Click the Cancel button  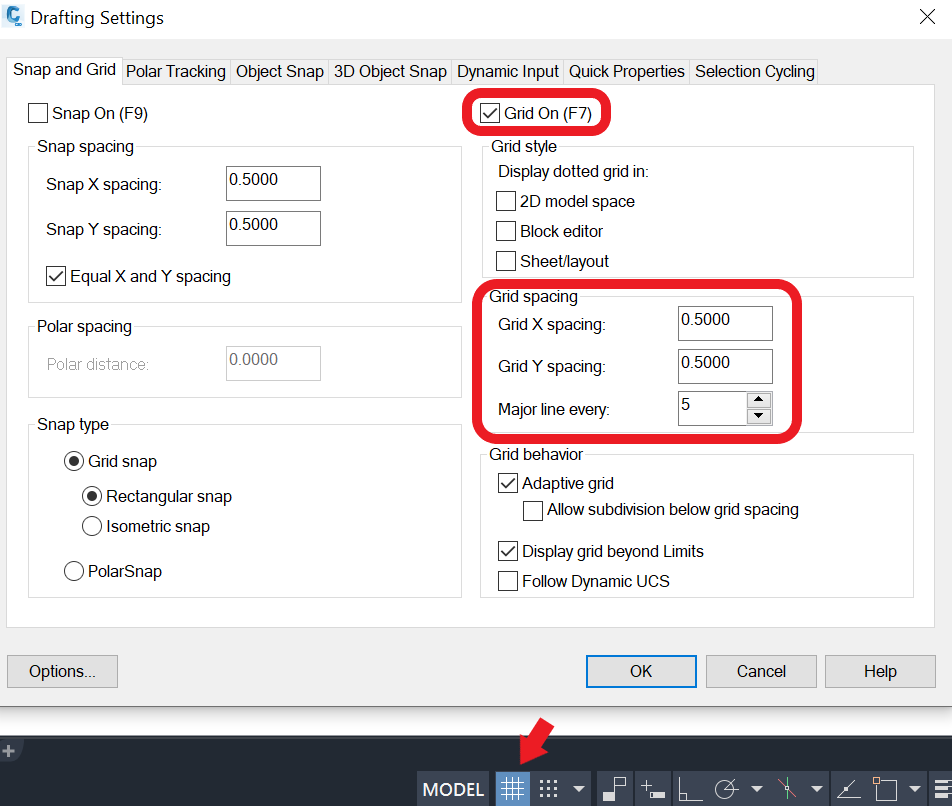pyautogui.click(x=761, y=671)
